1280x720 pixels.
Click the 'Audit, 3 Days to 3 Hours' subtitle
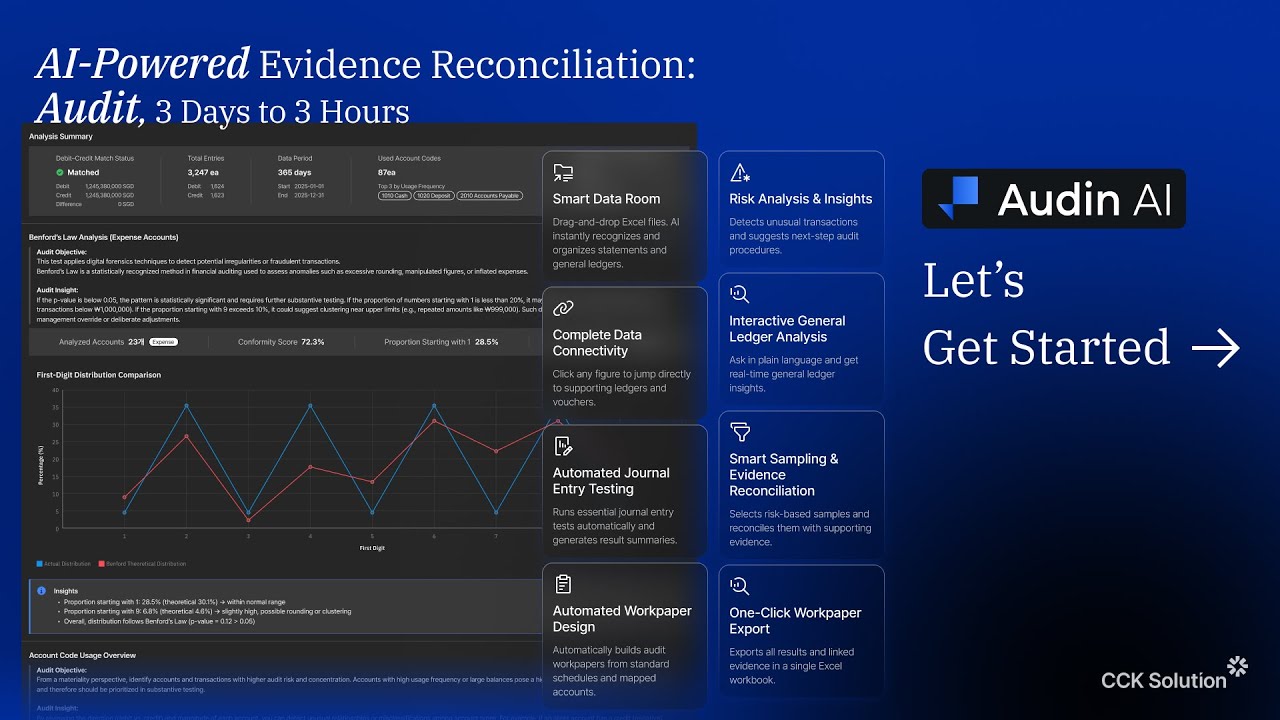click(x=222, y=109)
